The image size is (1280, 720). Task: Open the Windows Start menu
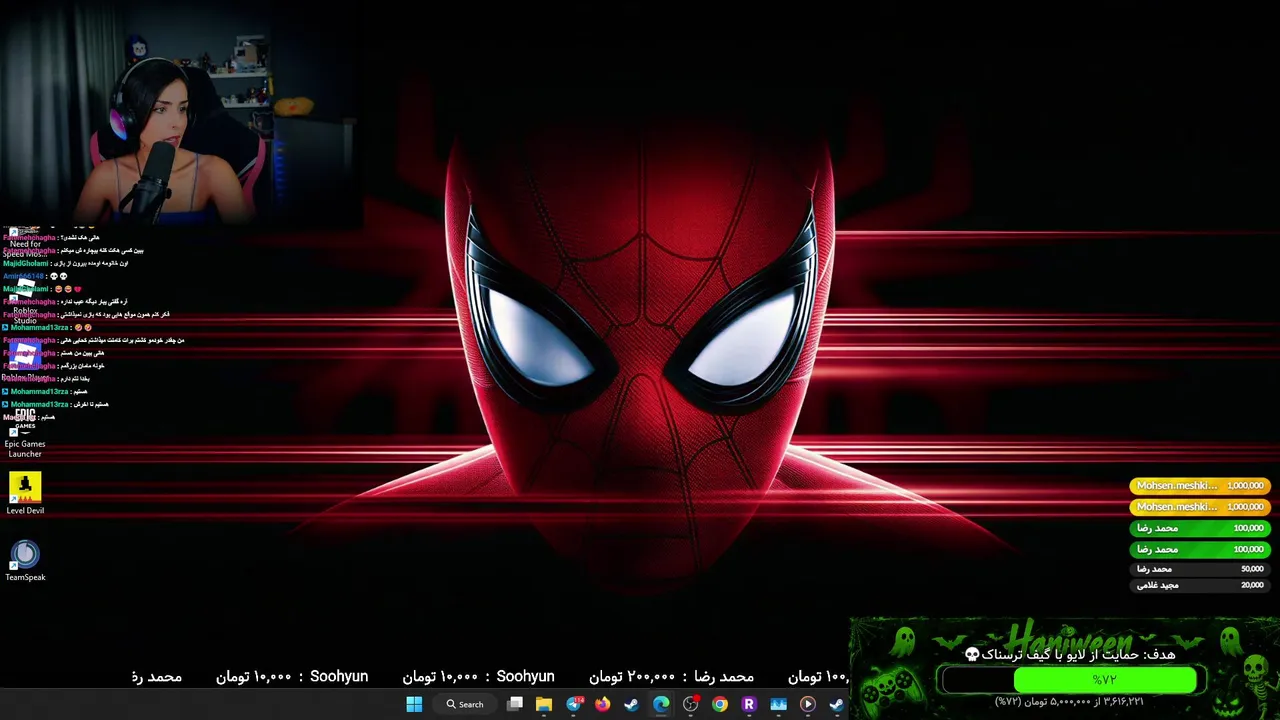coord(414,704)
